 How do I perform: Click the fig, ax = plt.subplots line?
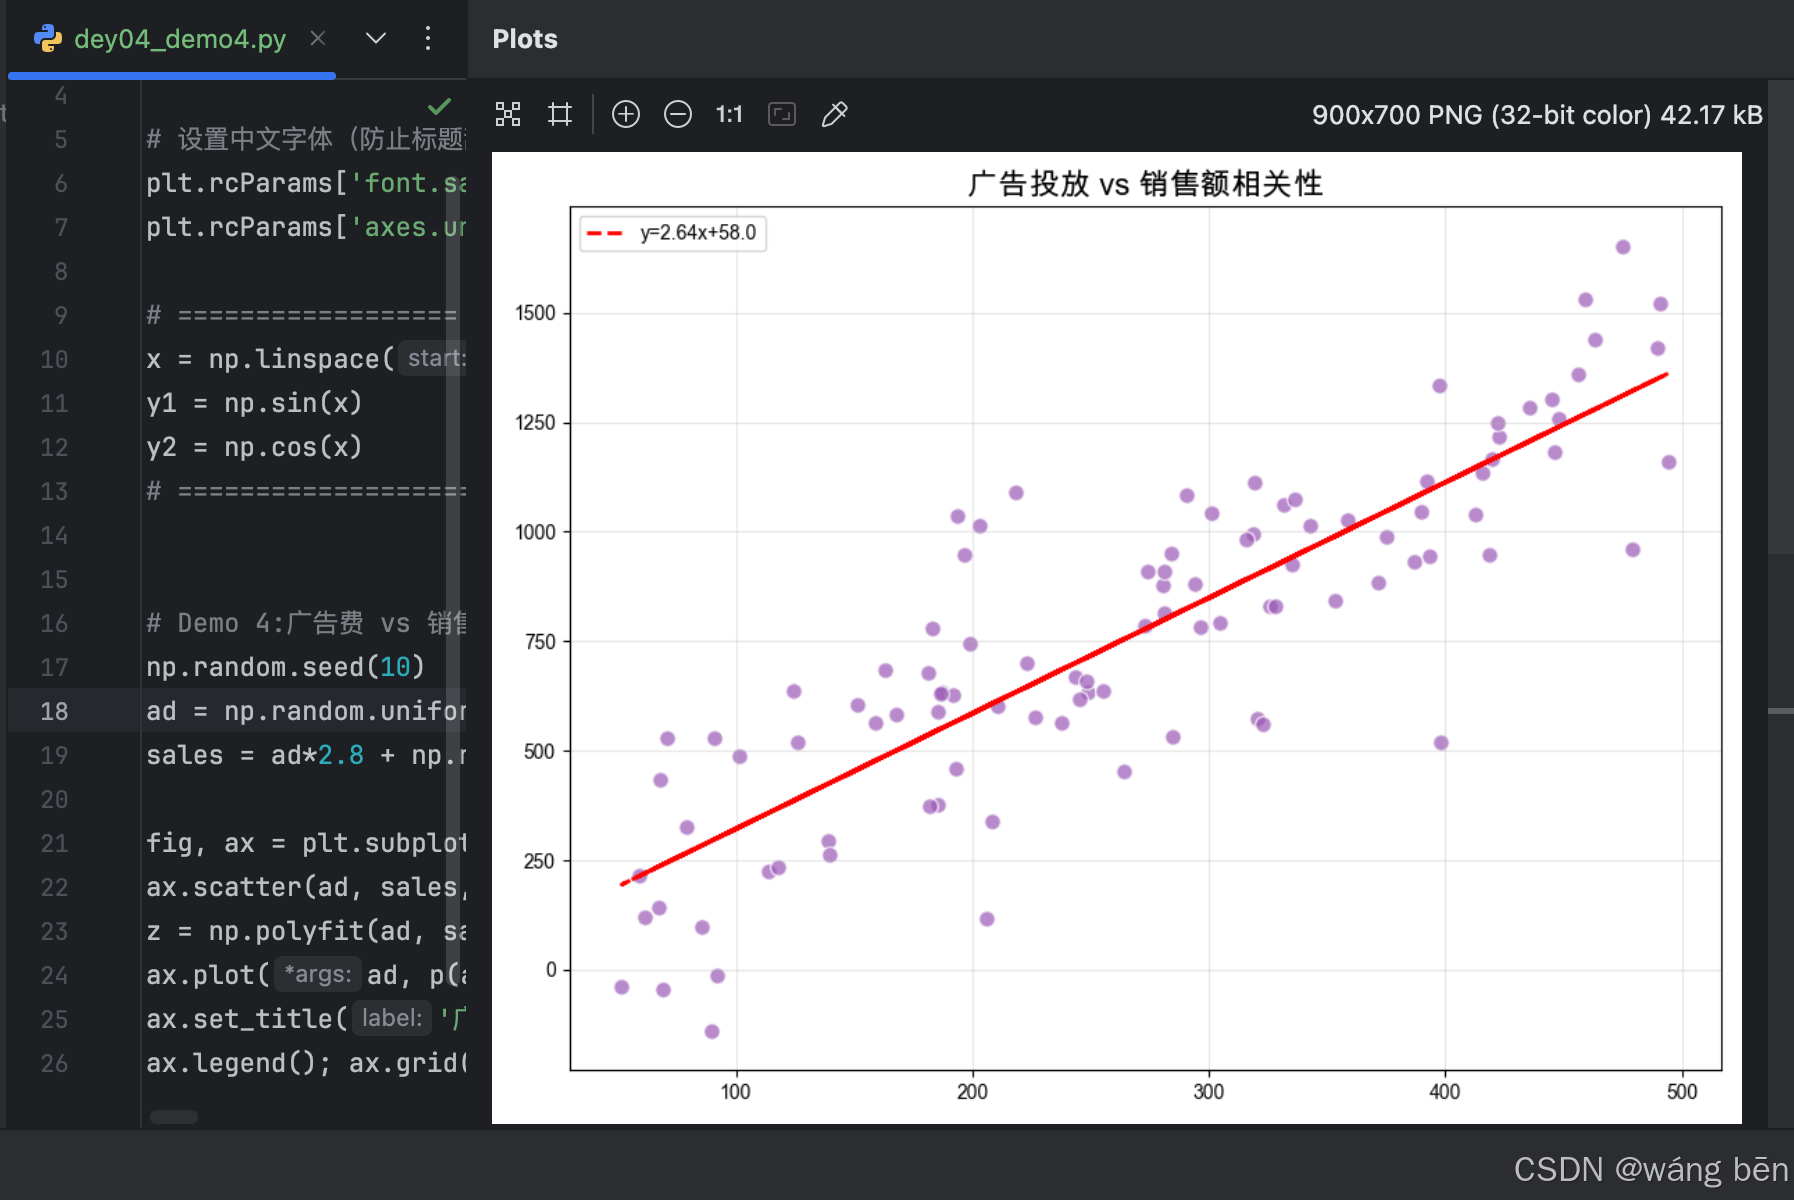pyautogui.click(x=306, y=843)
